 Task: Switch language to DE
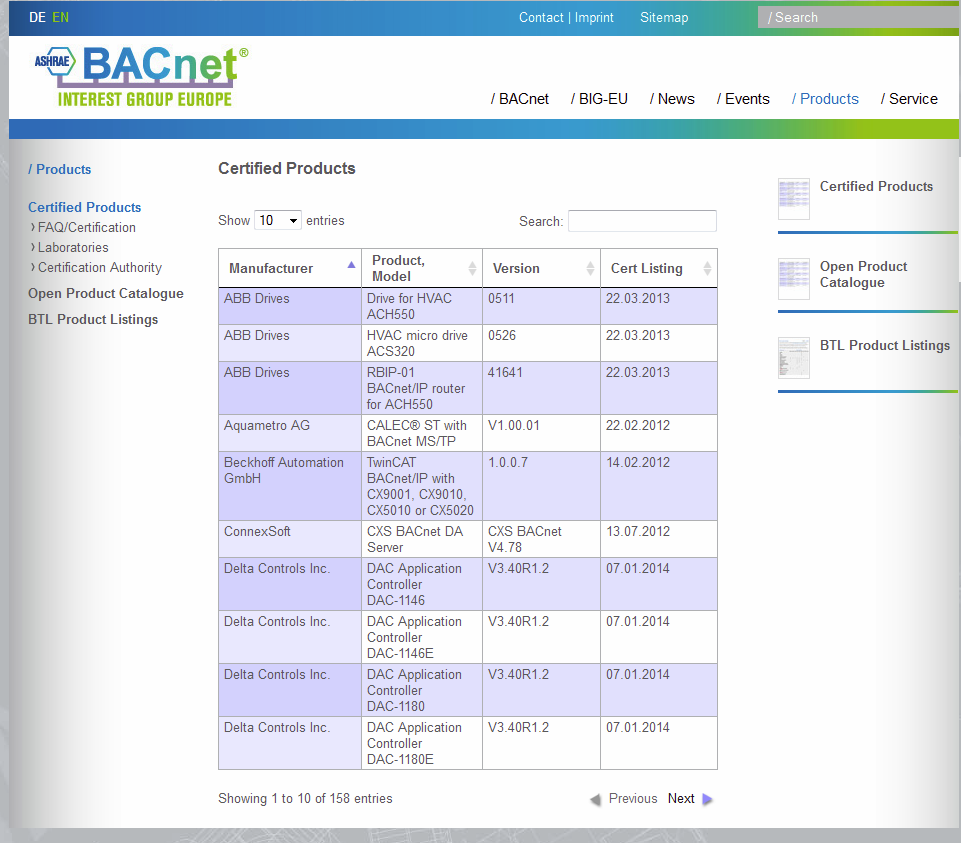(37, 17)
